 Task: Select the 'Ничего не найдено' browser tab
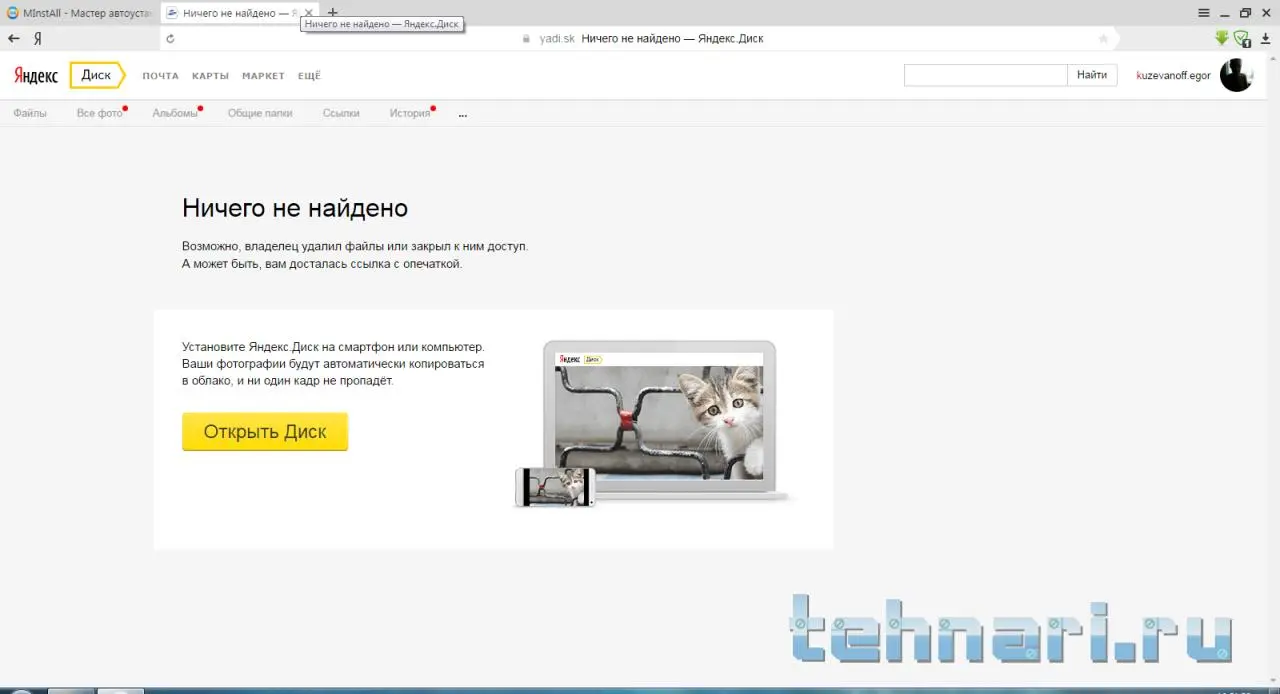[x=232, y=13]
